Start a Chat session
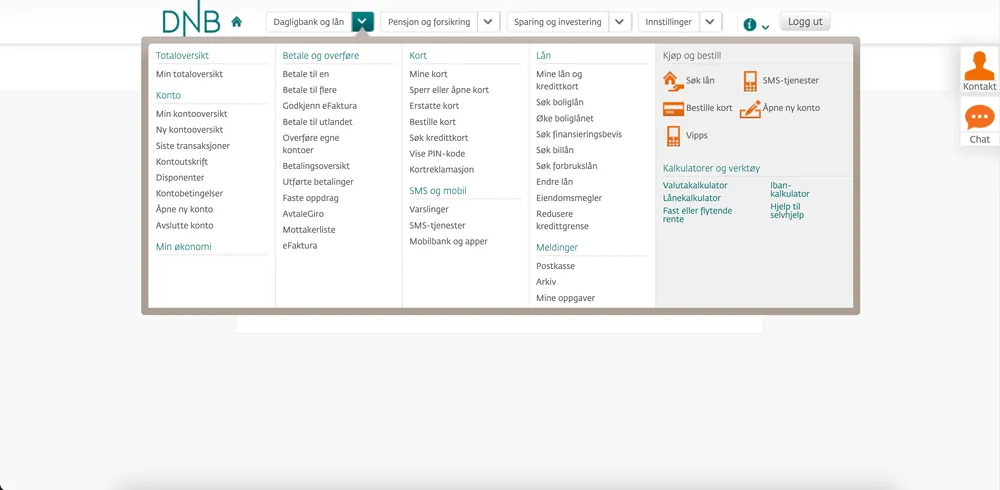This screenshot has height=490, width=1000. coord(979,124)
